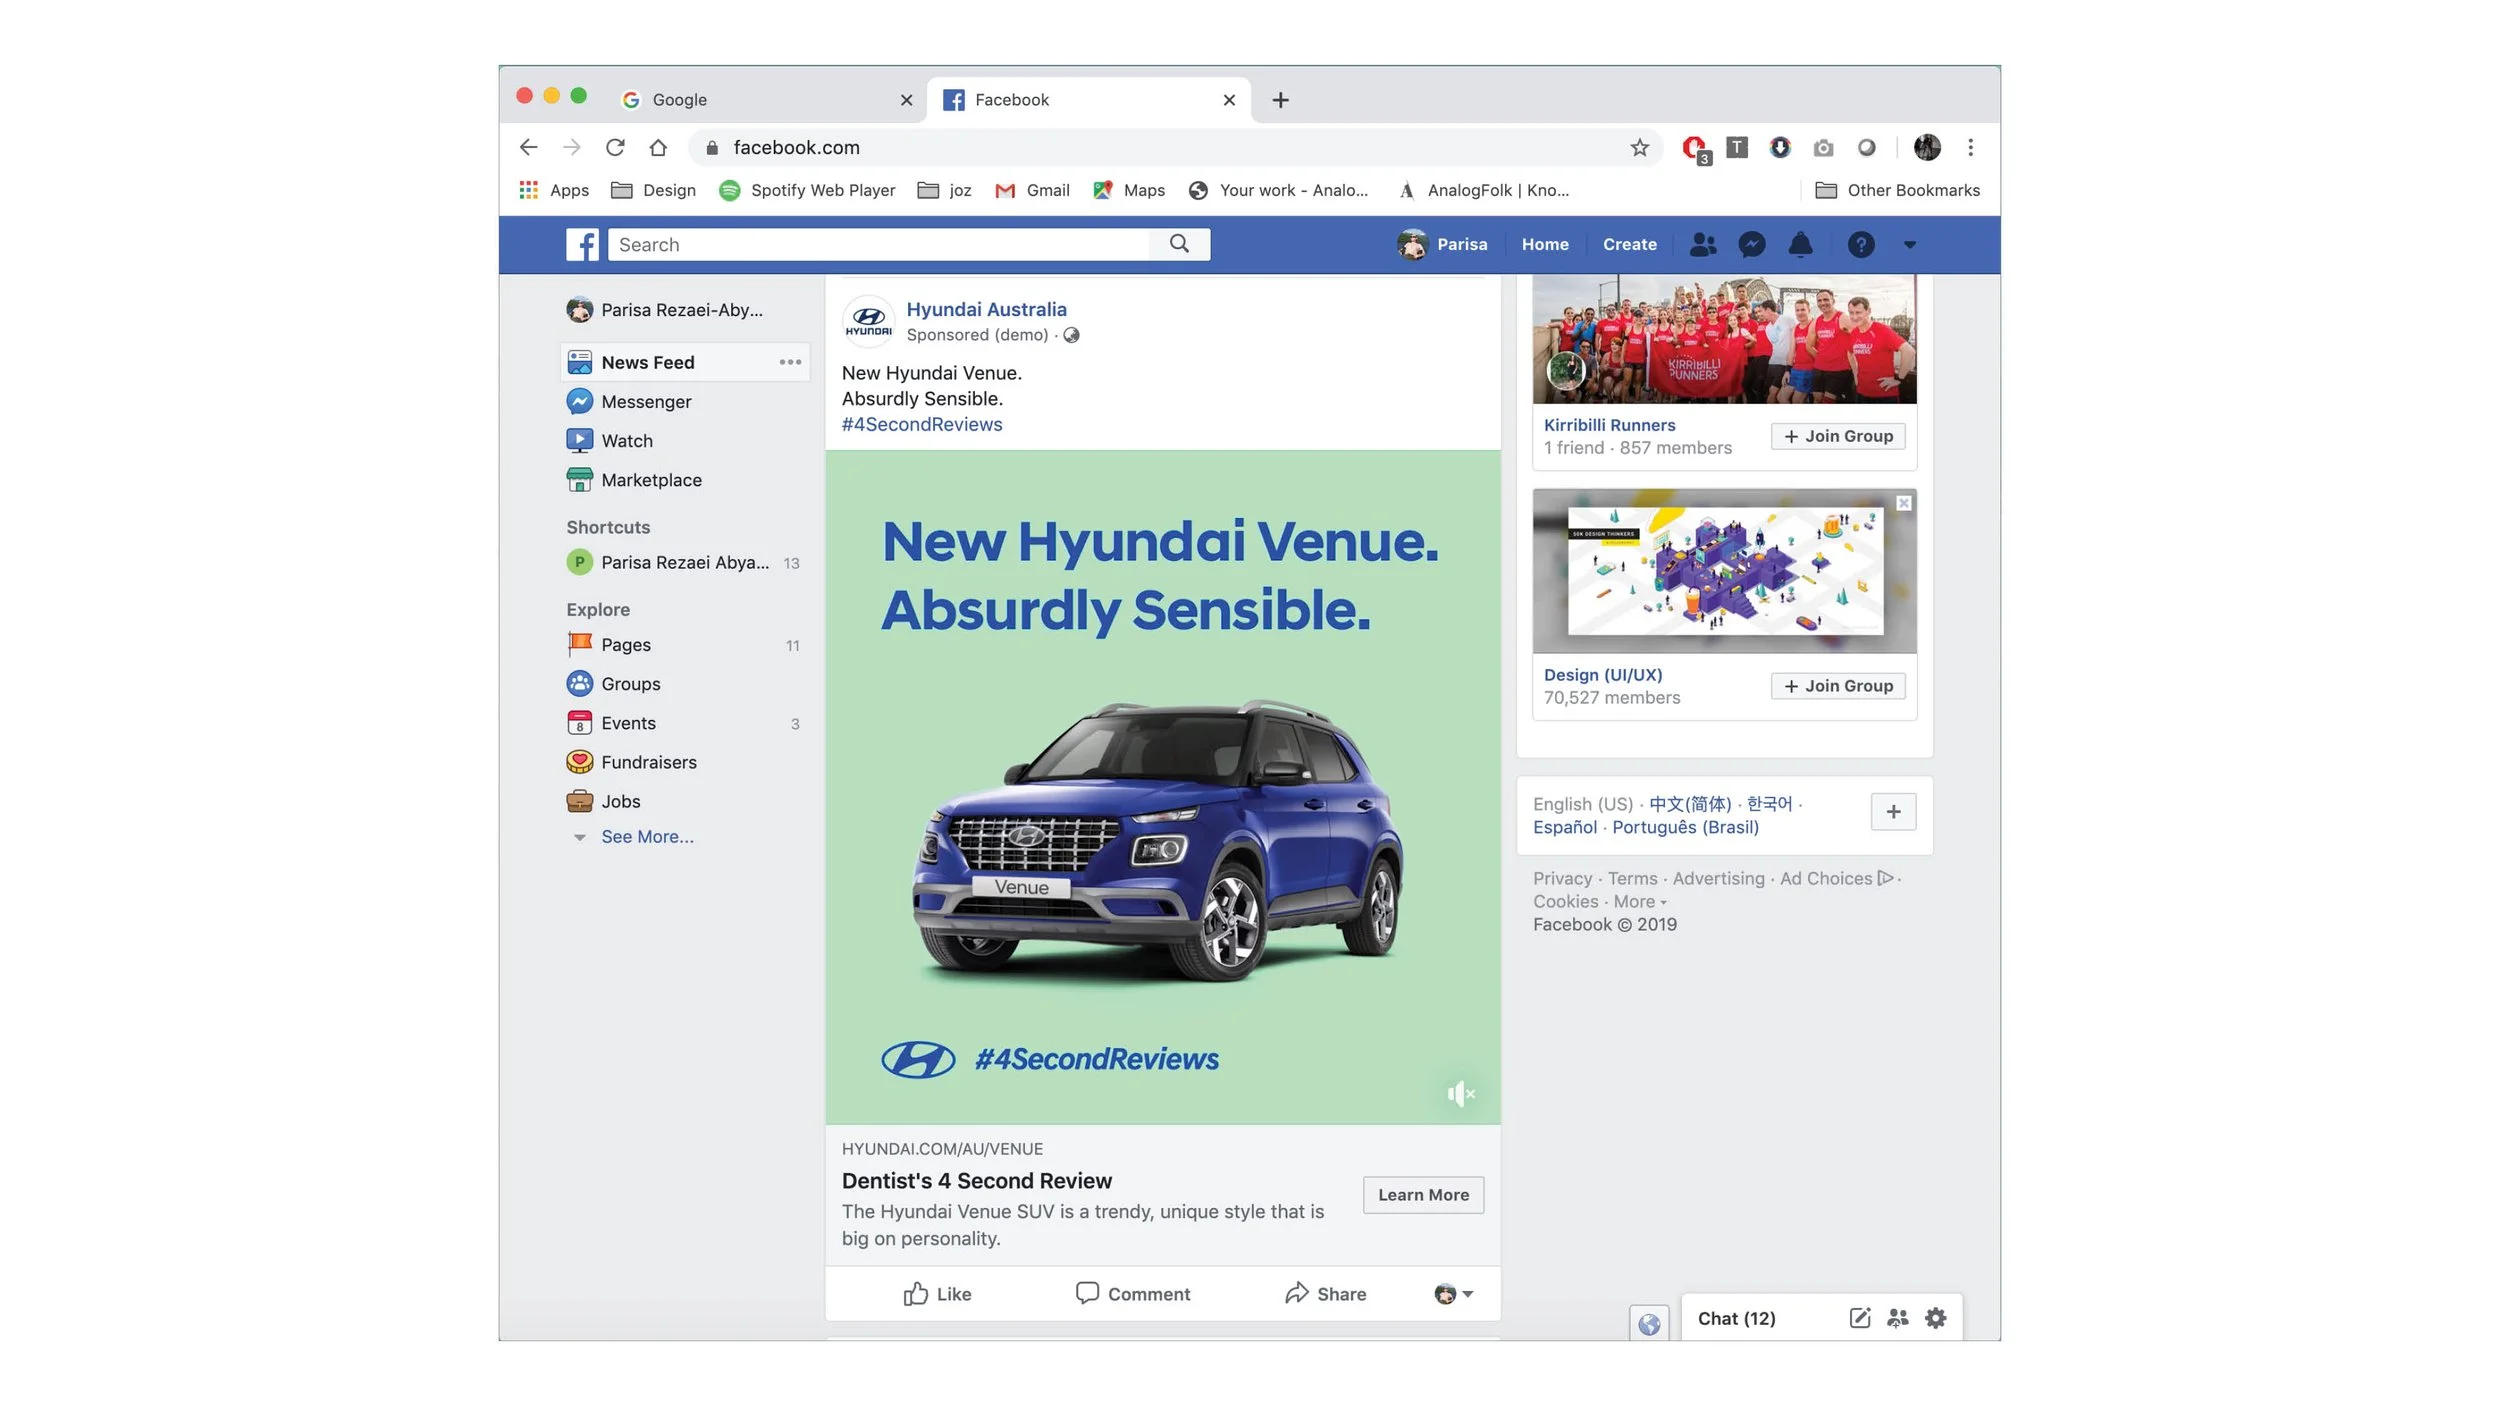Open the Messenger icon in the blue header
The width and height of the screenshot is (2500, 1406).
click(x=1751, y=244)
